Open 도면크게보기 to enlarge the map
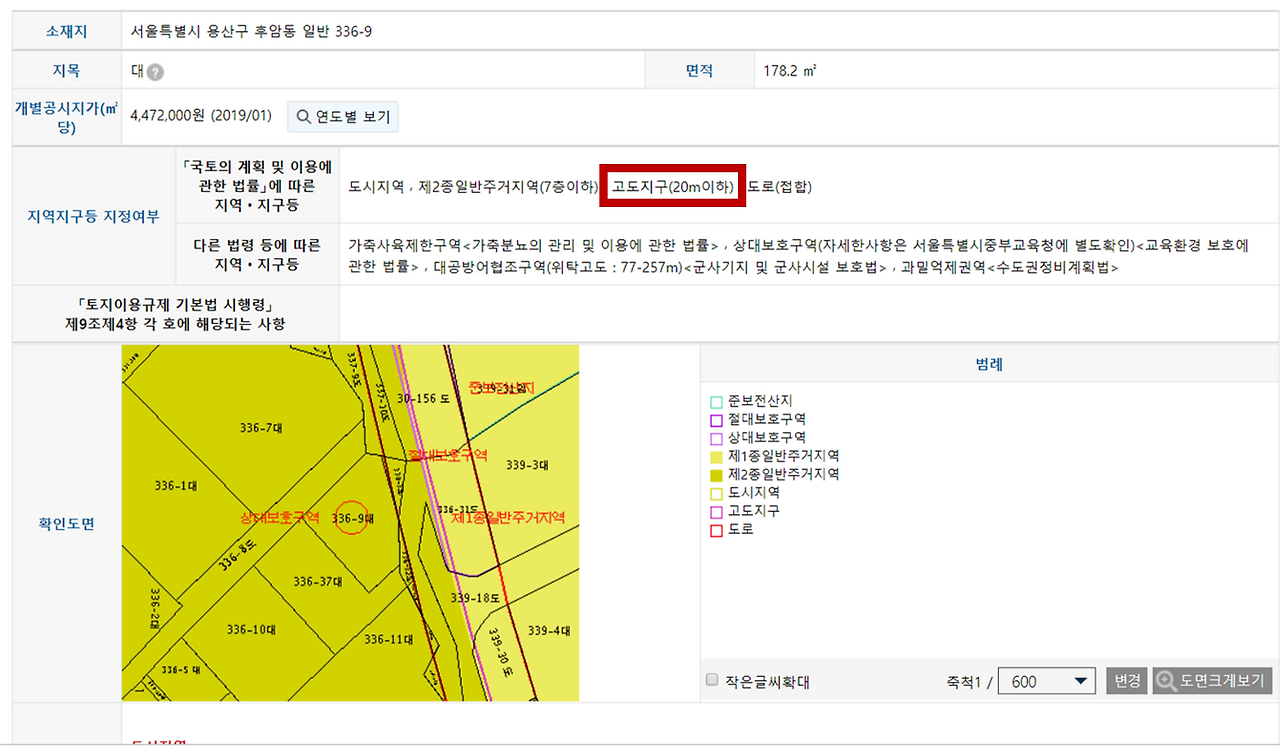1280x751 pixels. pos(1211,680)
